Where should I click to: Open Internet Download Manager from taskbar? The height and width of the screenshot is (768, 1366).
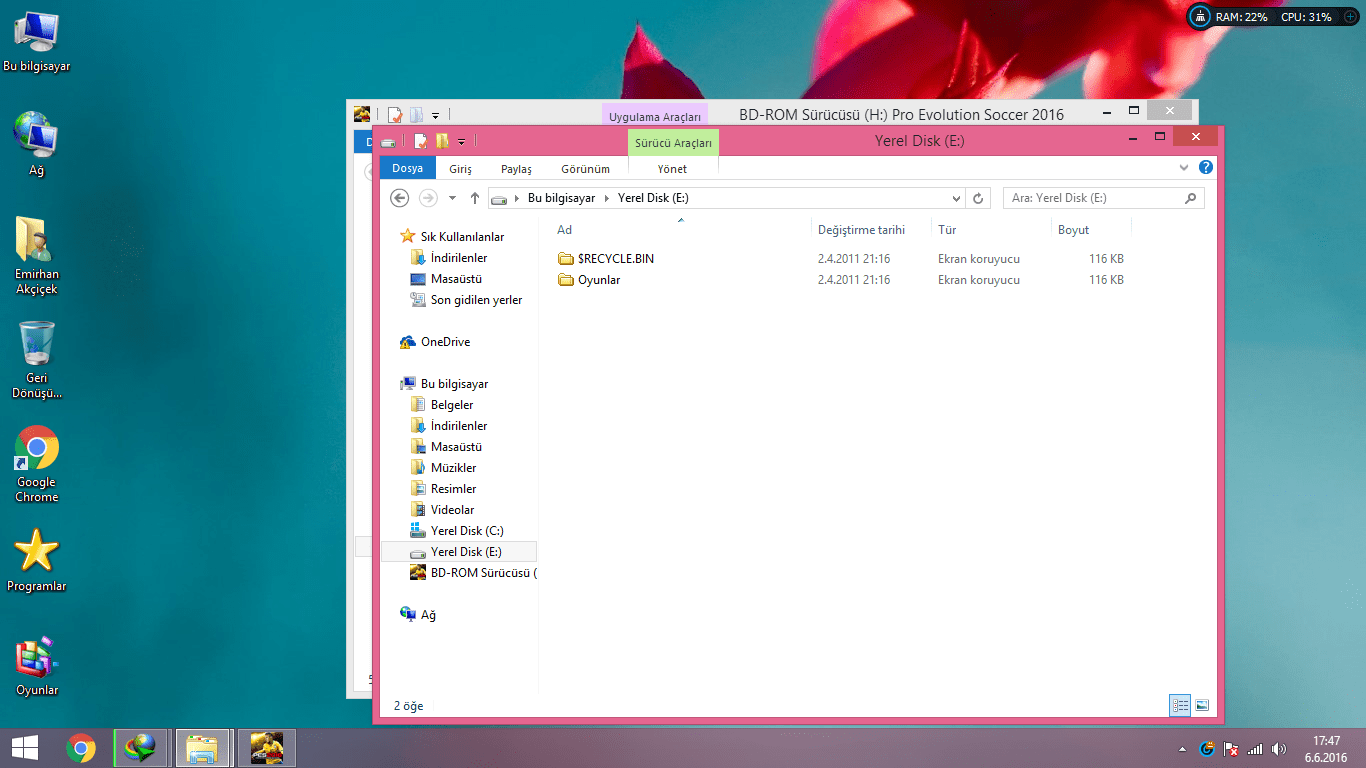[139, 748]
